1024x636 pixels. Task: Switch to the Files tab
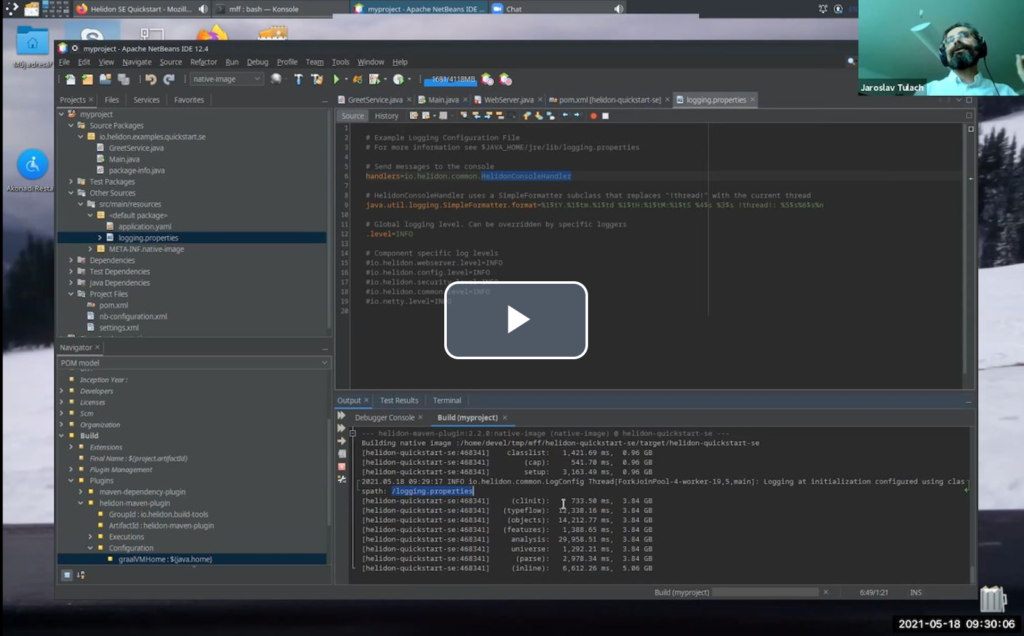112,100
